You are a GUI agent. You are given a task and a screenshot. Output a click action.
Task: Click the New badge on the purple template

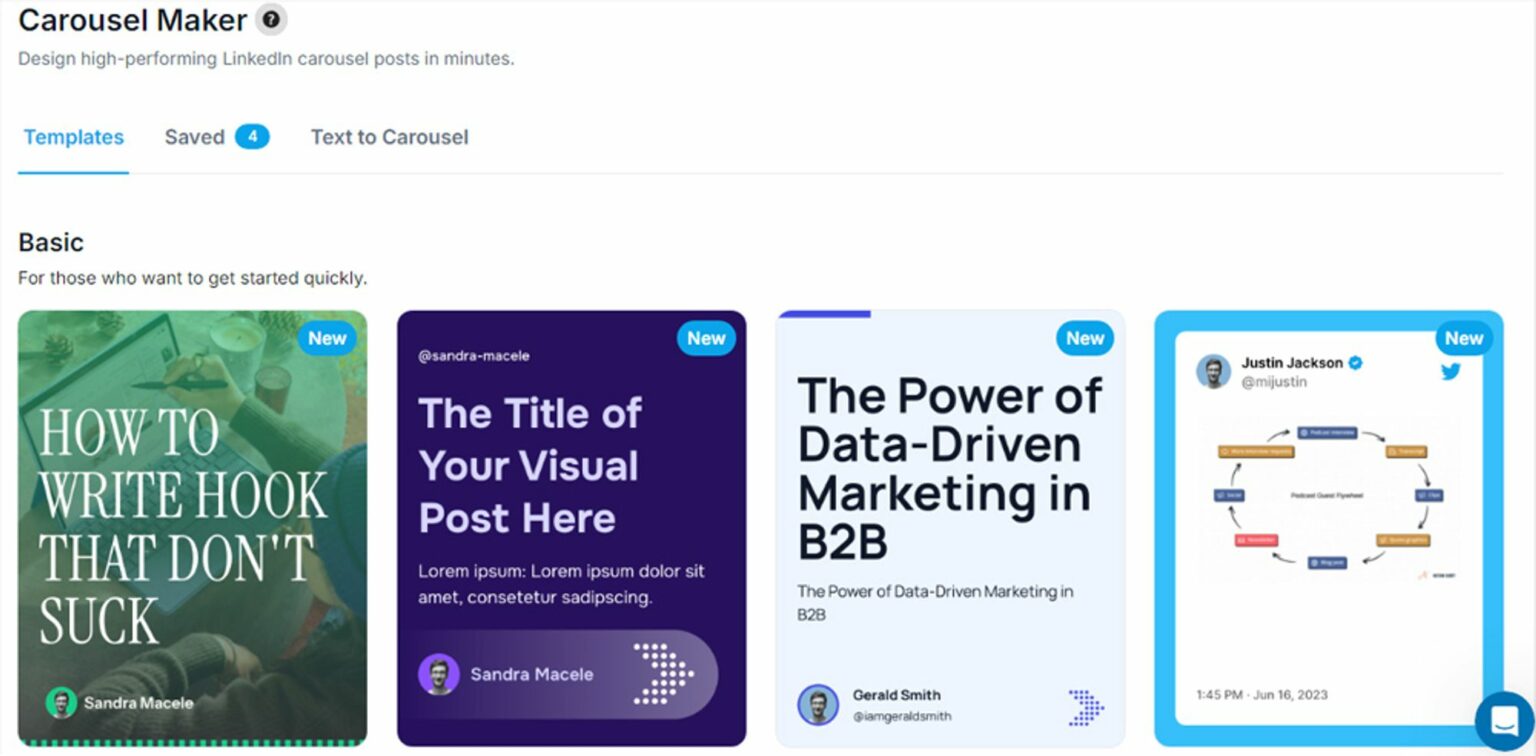click(706, 339)
